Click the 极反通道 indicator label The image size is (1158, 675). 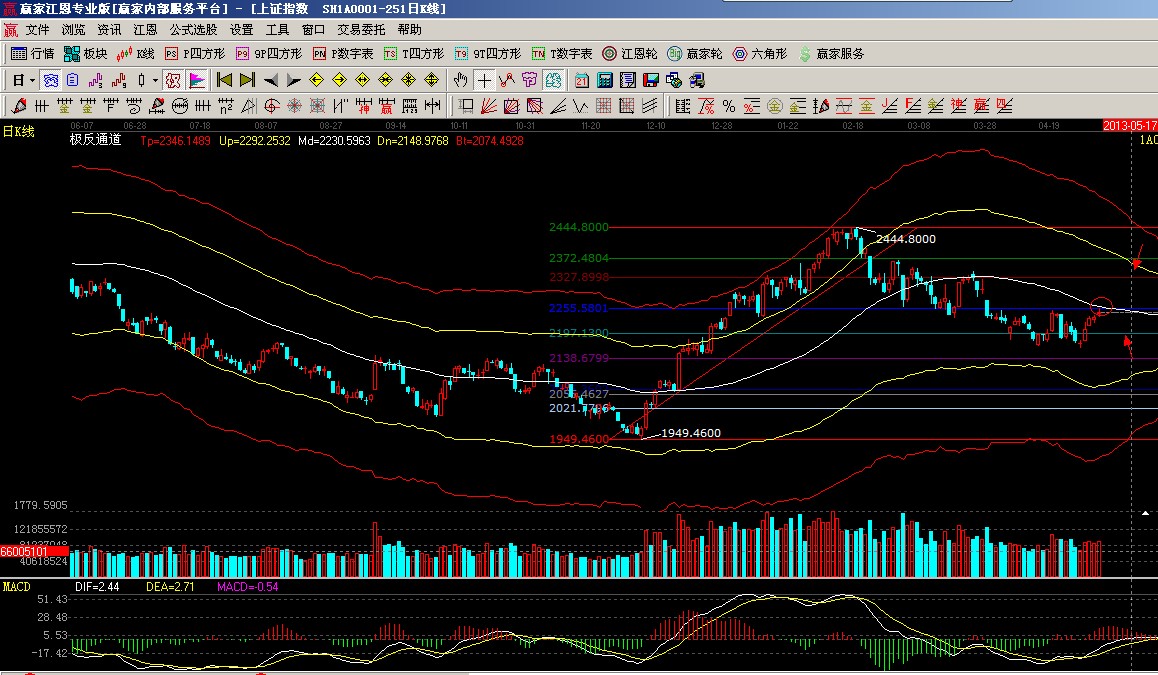(x=95, y=141)
